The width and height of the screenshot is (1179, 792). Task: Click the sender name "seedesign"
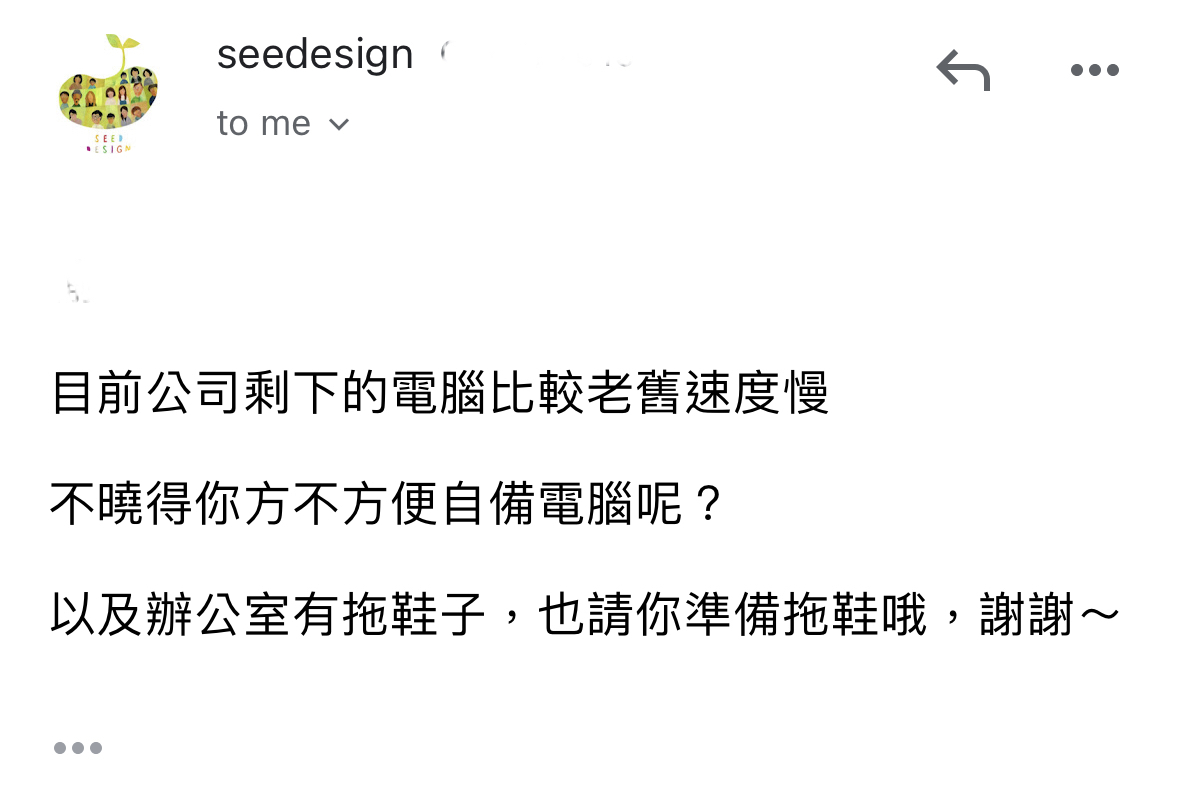pos(315,54)
